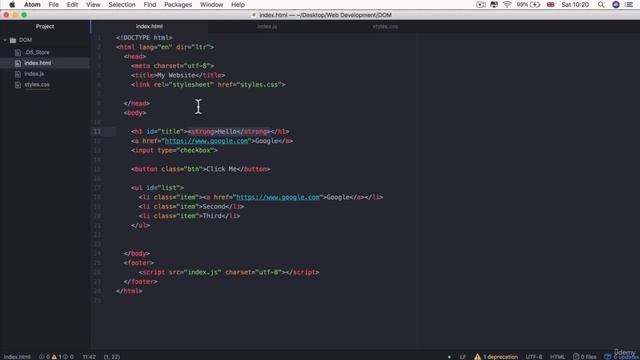Click the Second list item line

(191, 207)
